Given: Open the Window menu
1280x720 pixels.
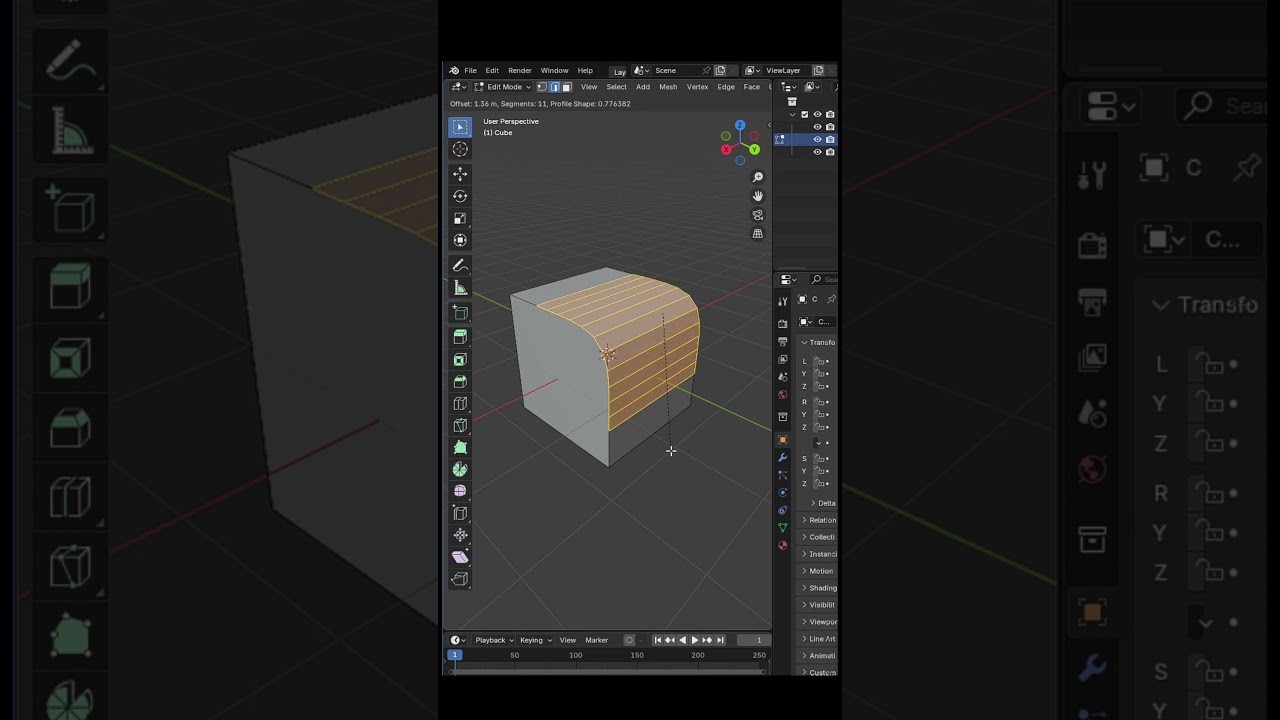Looking at the screenshot, I should click(554, 71).
